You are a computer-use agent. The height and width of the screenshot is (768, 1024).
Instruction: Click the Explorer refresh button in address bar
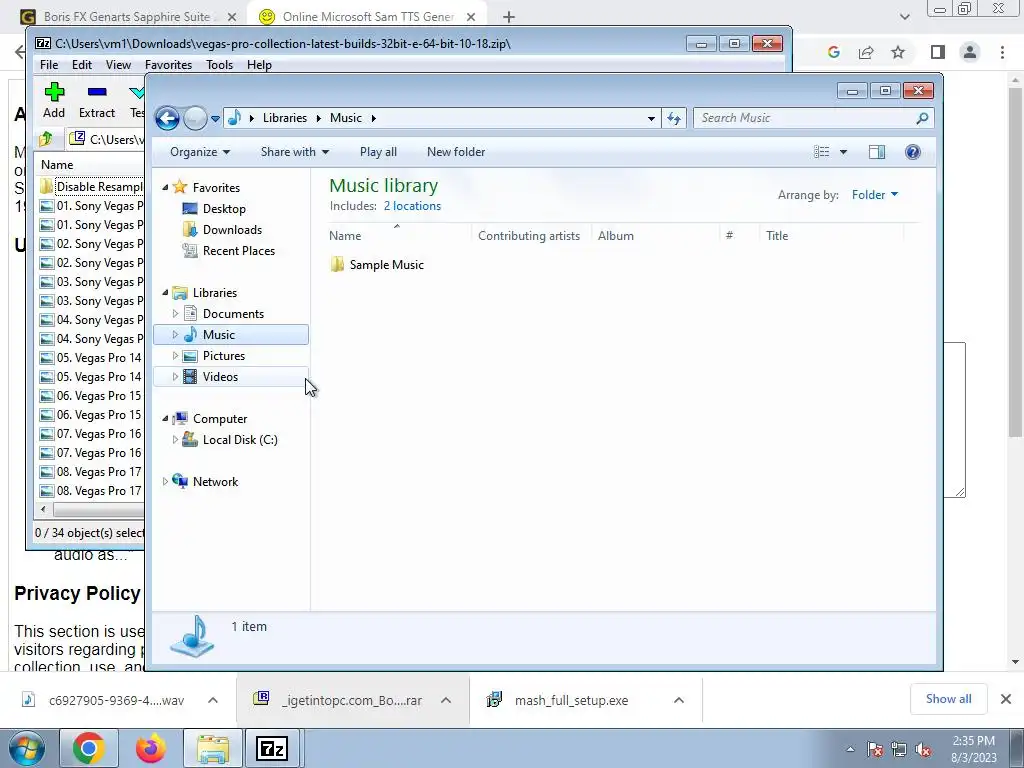pos(674,118)
